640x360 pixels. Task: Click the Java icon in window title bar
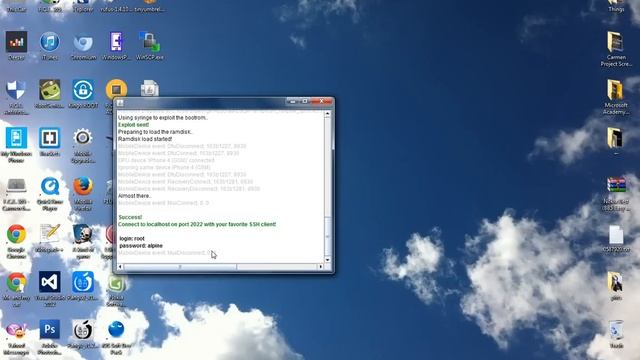(x=120, y=103)
